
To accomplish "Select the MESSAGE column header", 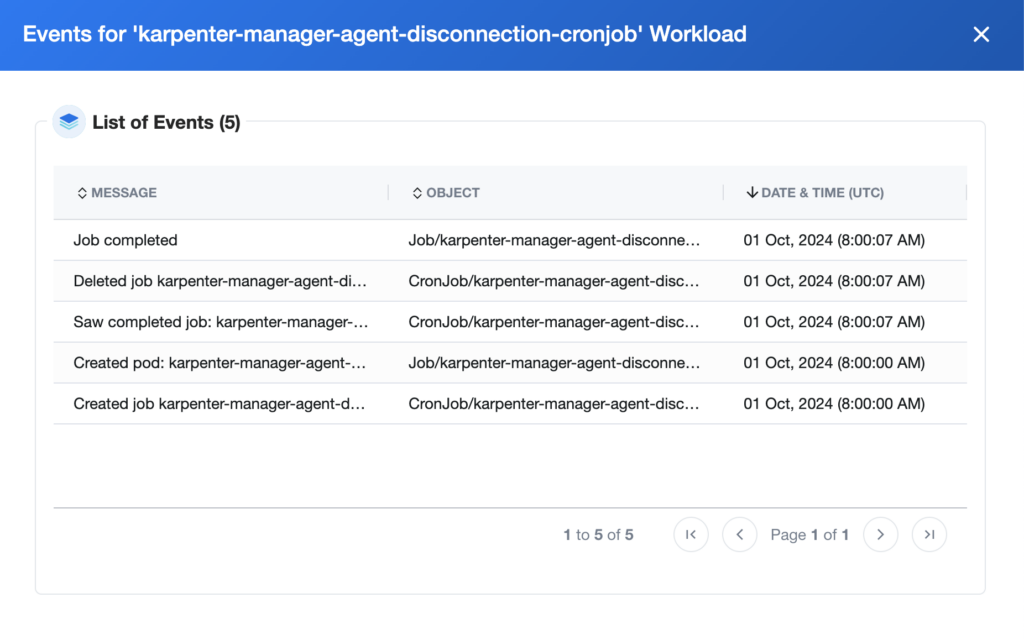I will point(124,192).
